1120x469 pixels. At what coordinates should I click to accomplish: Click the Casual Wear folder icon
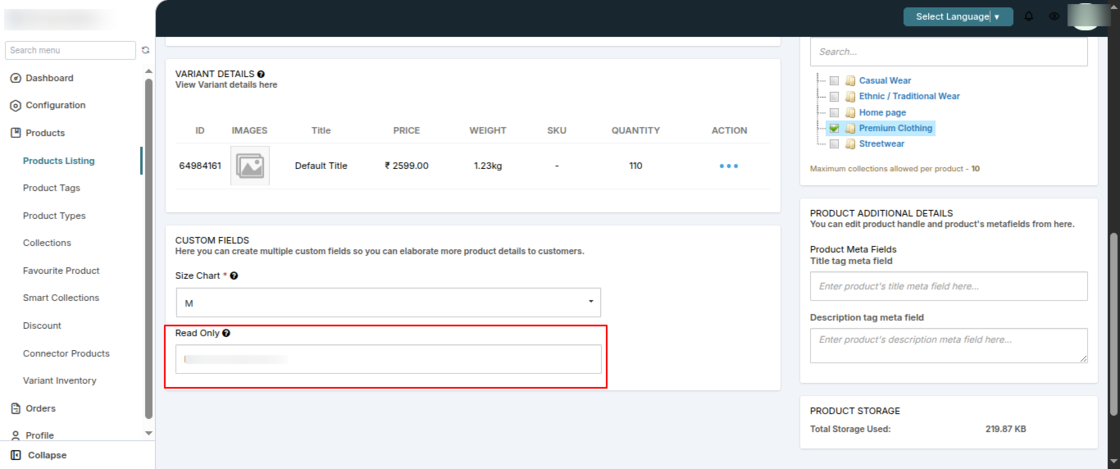pos(850,81)
